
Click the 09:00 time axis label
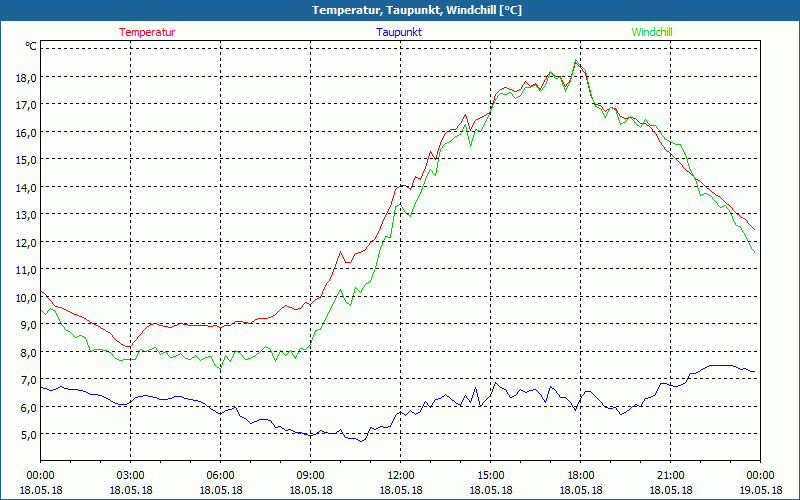[x=311, y=476]
